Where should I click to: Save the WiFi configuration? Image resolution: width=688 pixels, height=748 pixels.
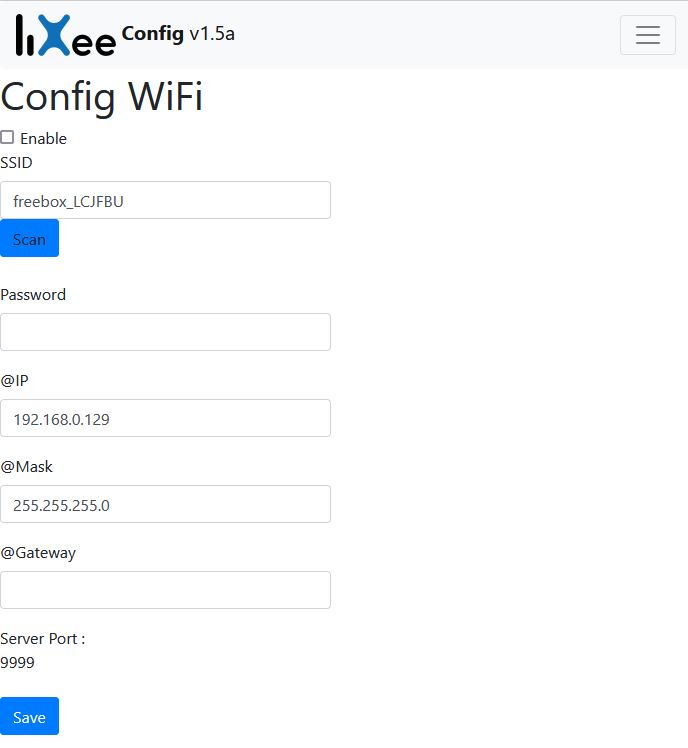pos(29,716)
